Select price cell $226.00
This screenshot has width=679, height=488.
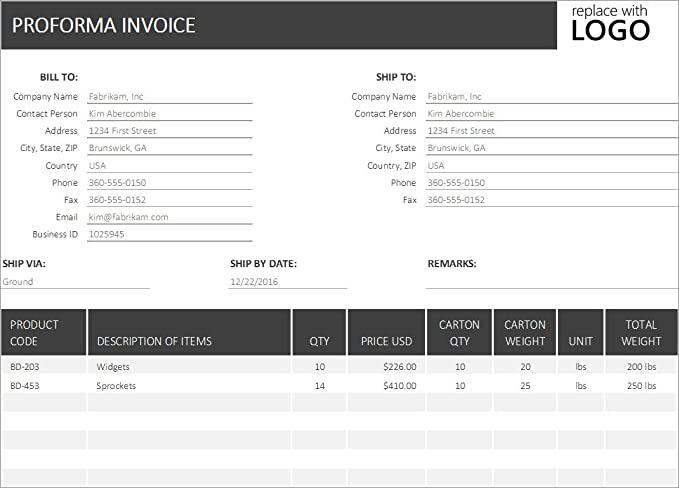point(386,366)
